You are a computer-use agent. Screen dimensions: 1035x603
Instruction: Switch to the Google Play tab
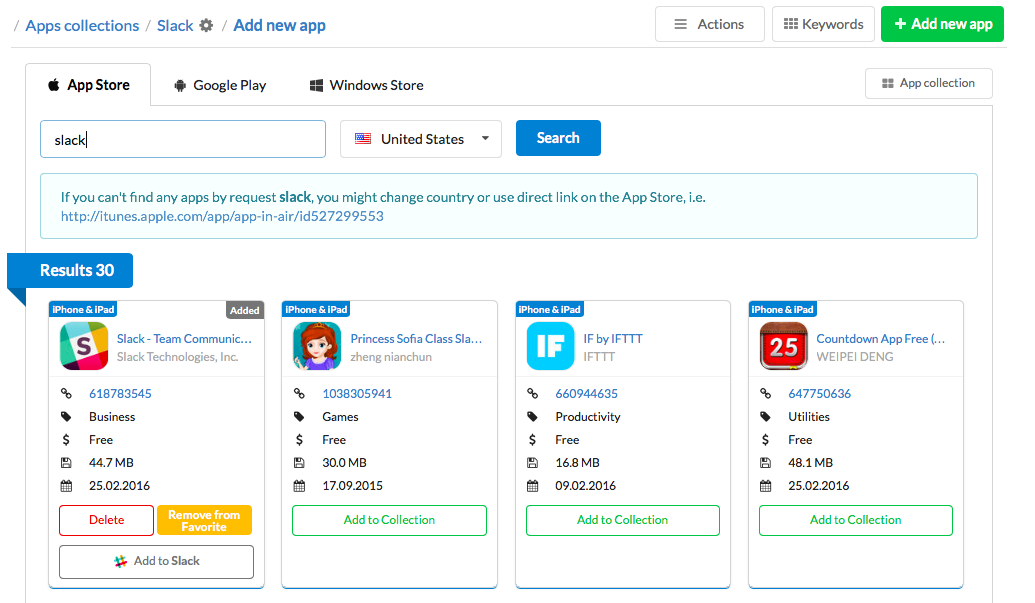pyautogui.click(x=219, y=85)
